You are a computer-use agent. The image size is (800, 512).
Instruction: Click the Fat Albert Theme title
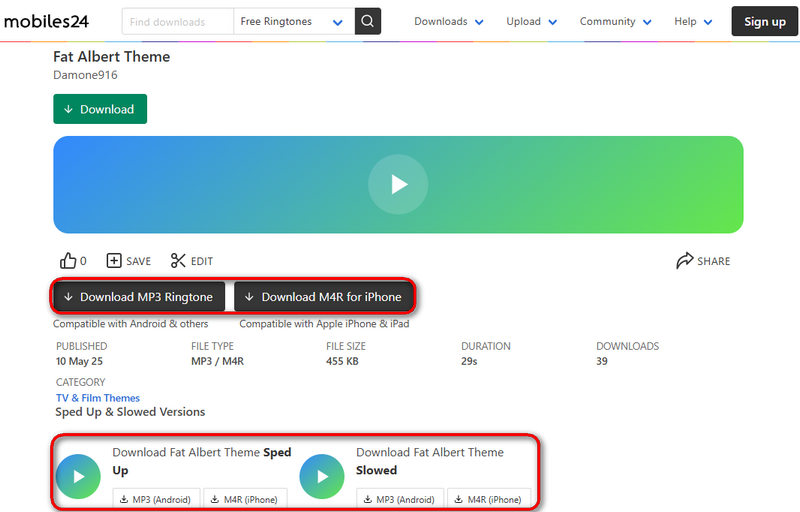coord(112,57)
